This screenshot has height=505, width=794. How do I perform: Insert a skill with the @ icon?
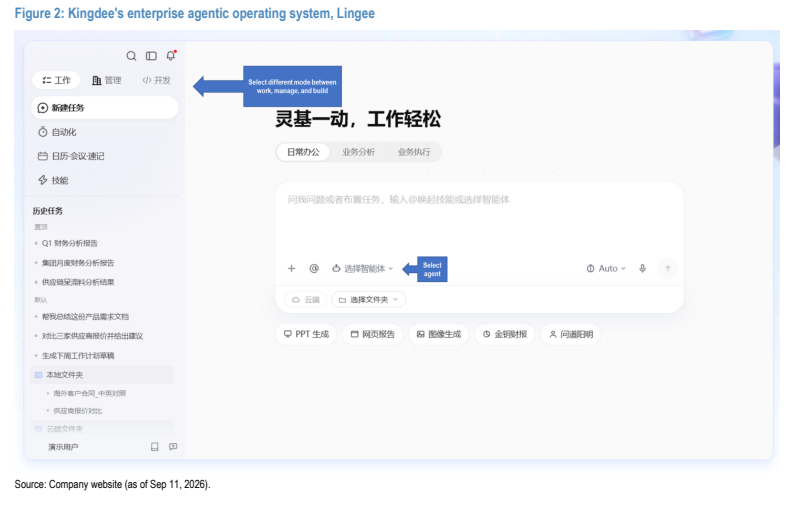(x=314, y=268)
